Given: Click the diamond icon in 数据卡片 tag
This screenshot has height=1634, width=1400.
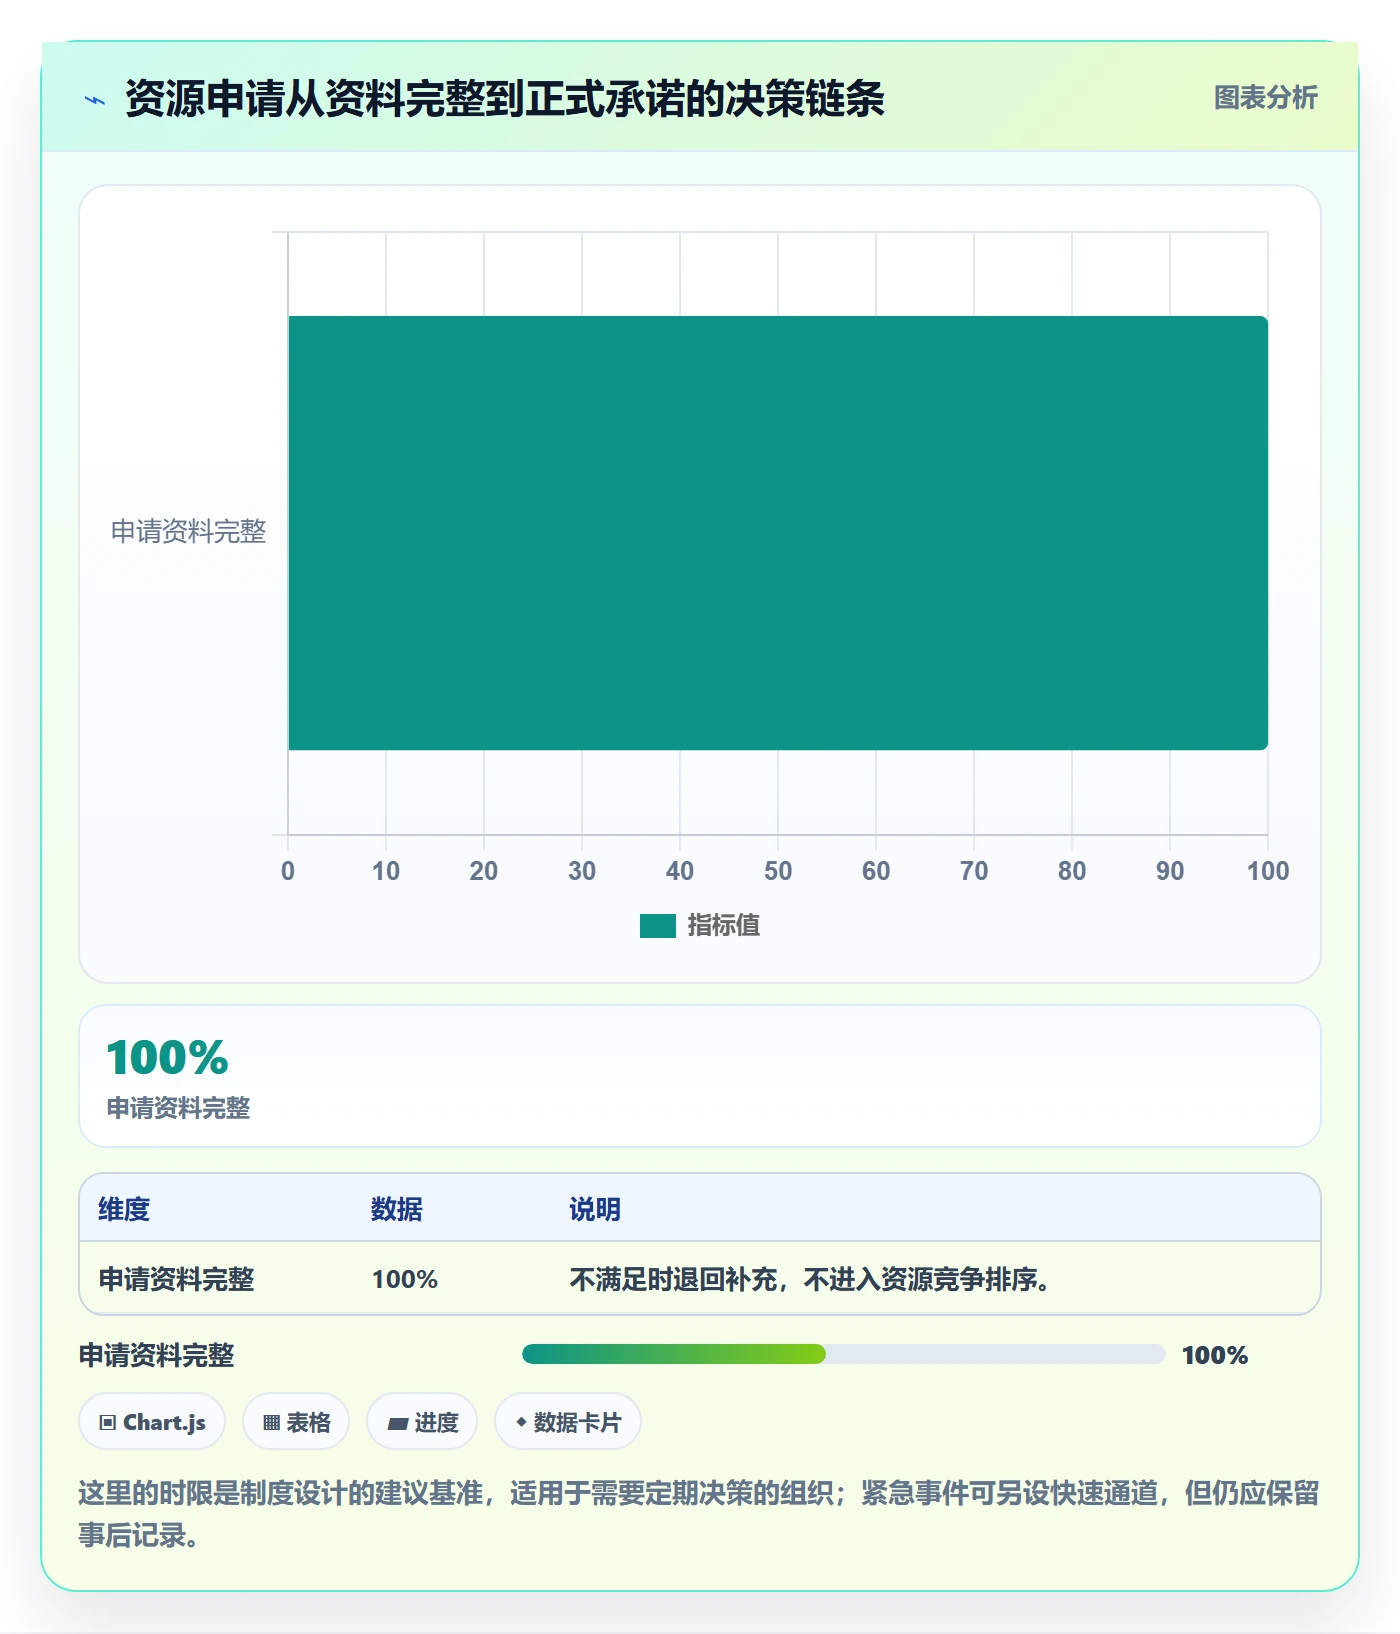Looking at the screenshot, I should [521, 1422].
